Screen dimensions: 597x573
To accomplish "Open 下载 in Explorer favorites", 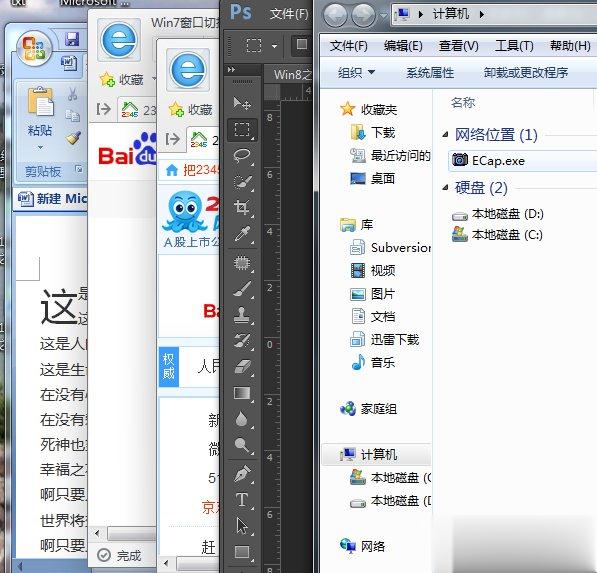I will (x=373, y=132).
